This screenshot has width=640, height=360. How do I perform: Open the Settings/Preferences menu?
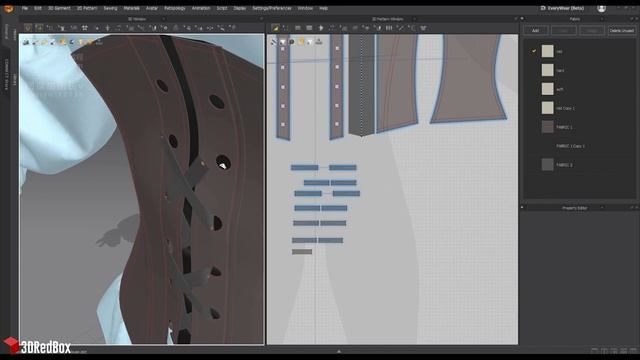[272, 8]
